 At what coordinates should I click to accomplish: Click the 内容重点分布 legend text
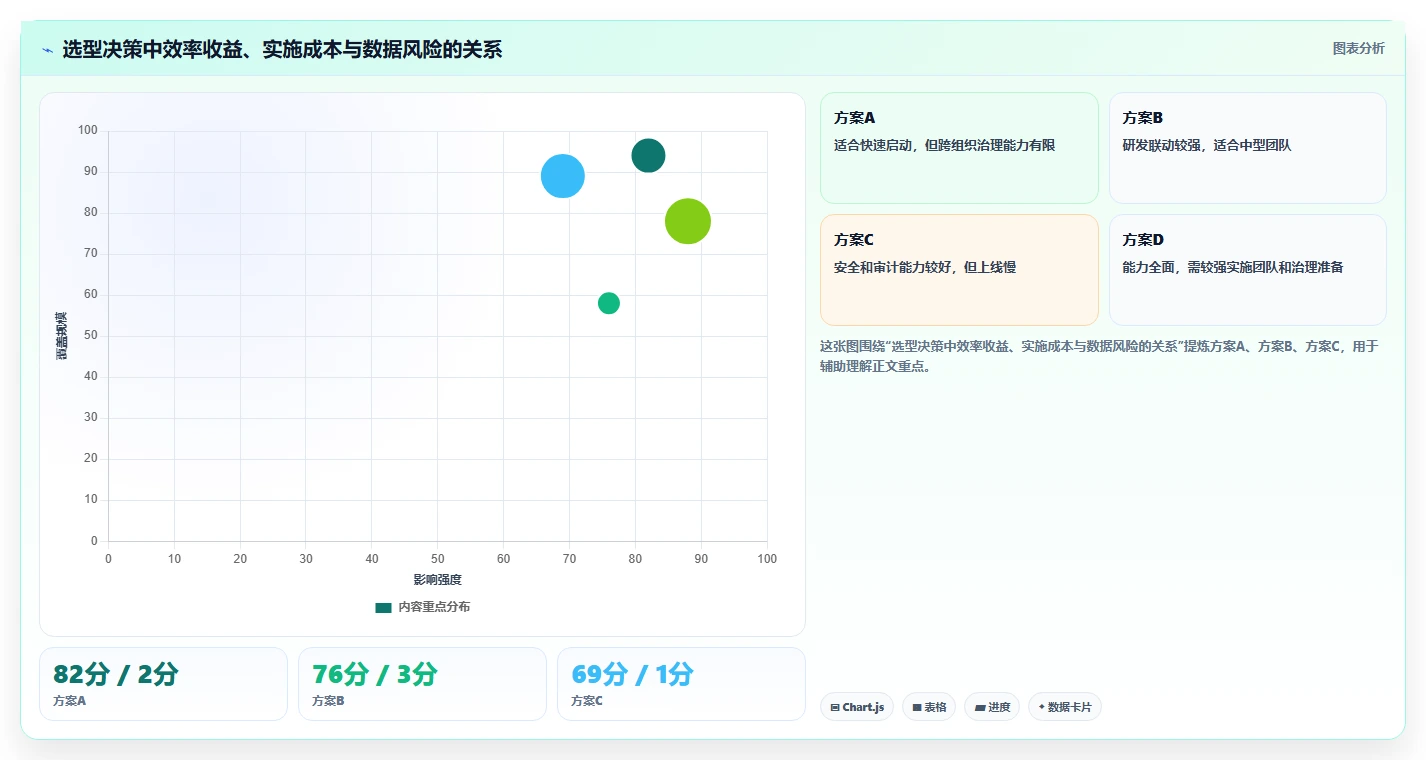(x=434, y=607)
